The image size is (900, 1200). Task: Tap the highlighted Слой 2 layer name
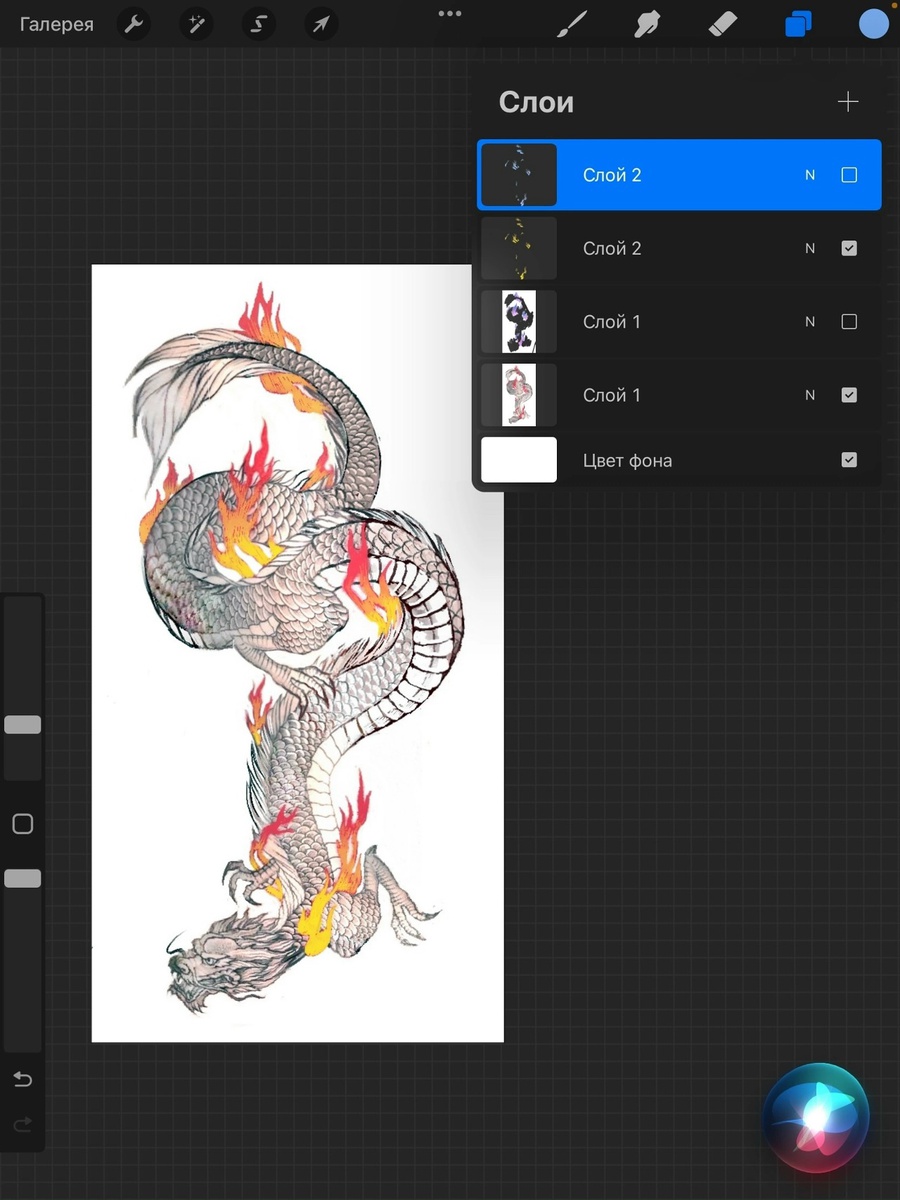click(x=612, y=175)
